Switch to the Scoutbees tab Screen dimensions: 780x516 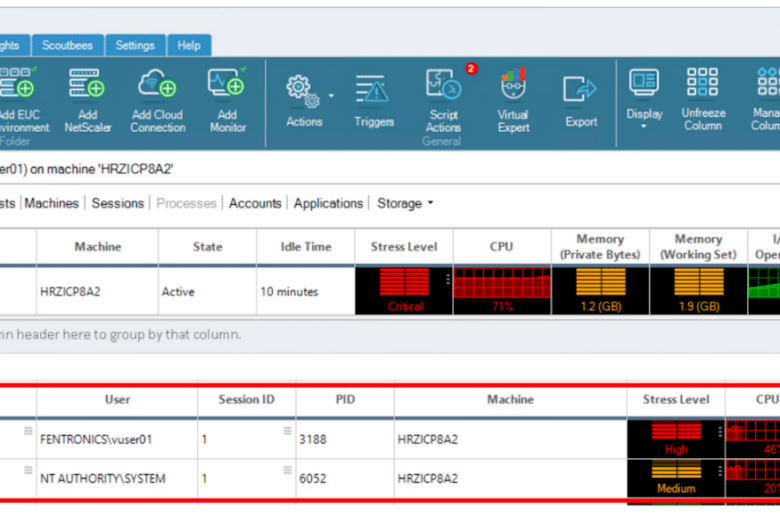pos(68,45)
